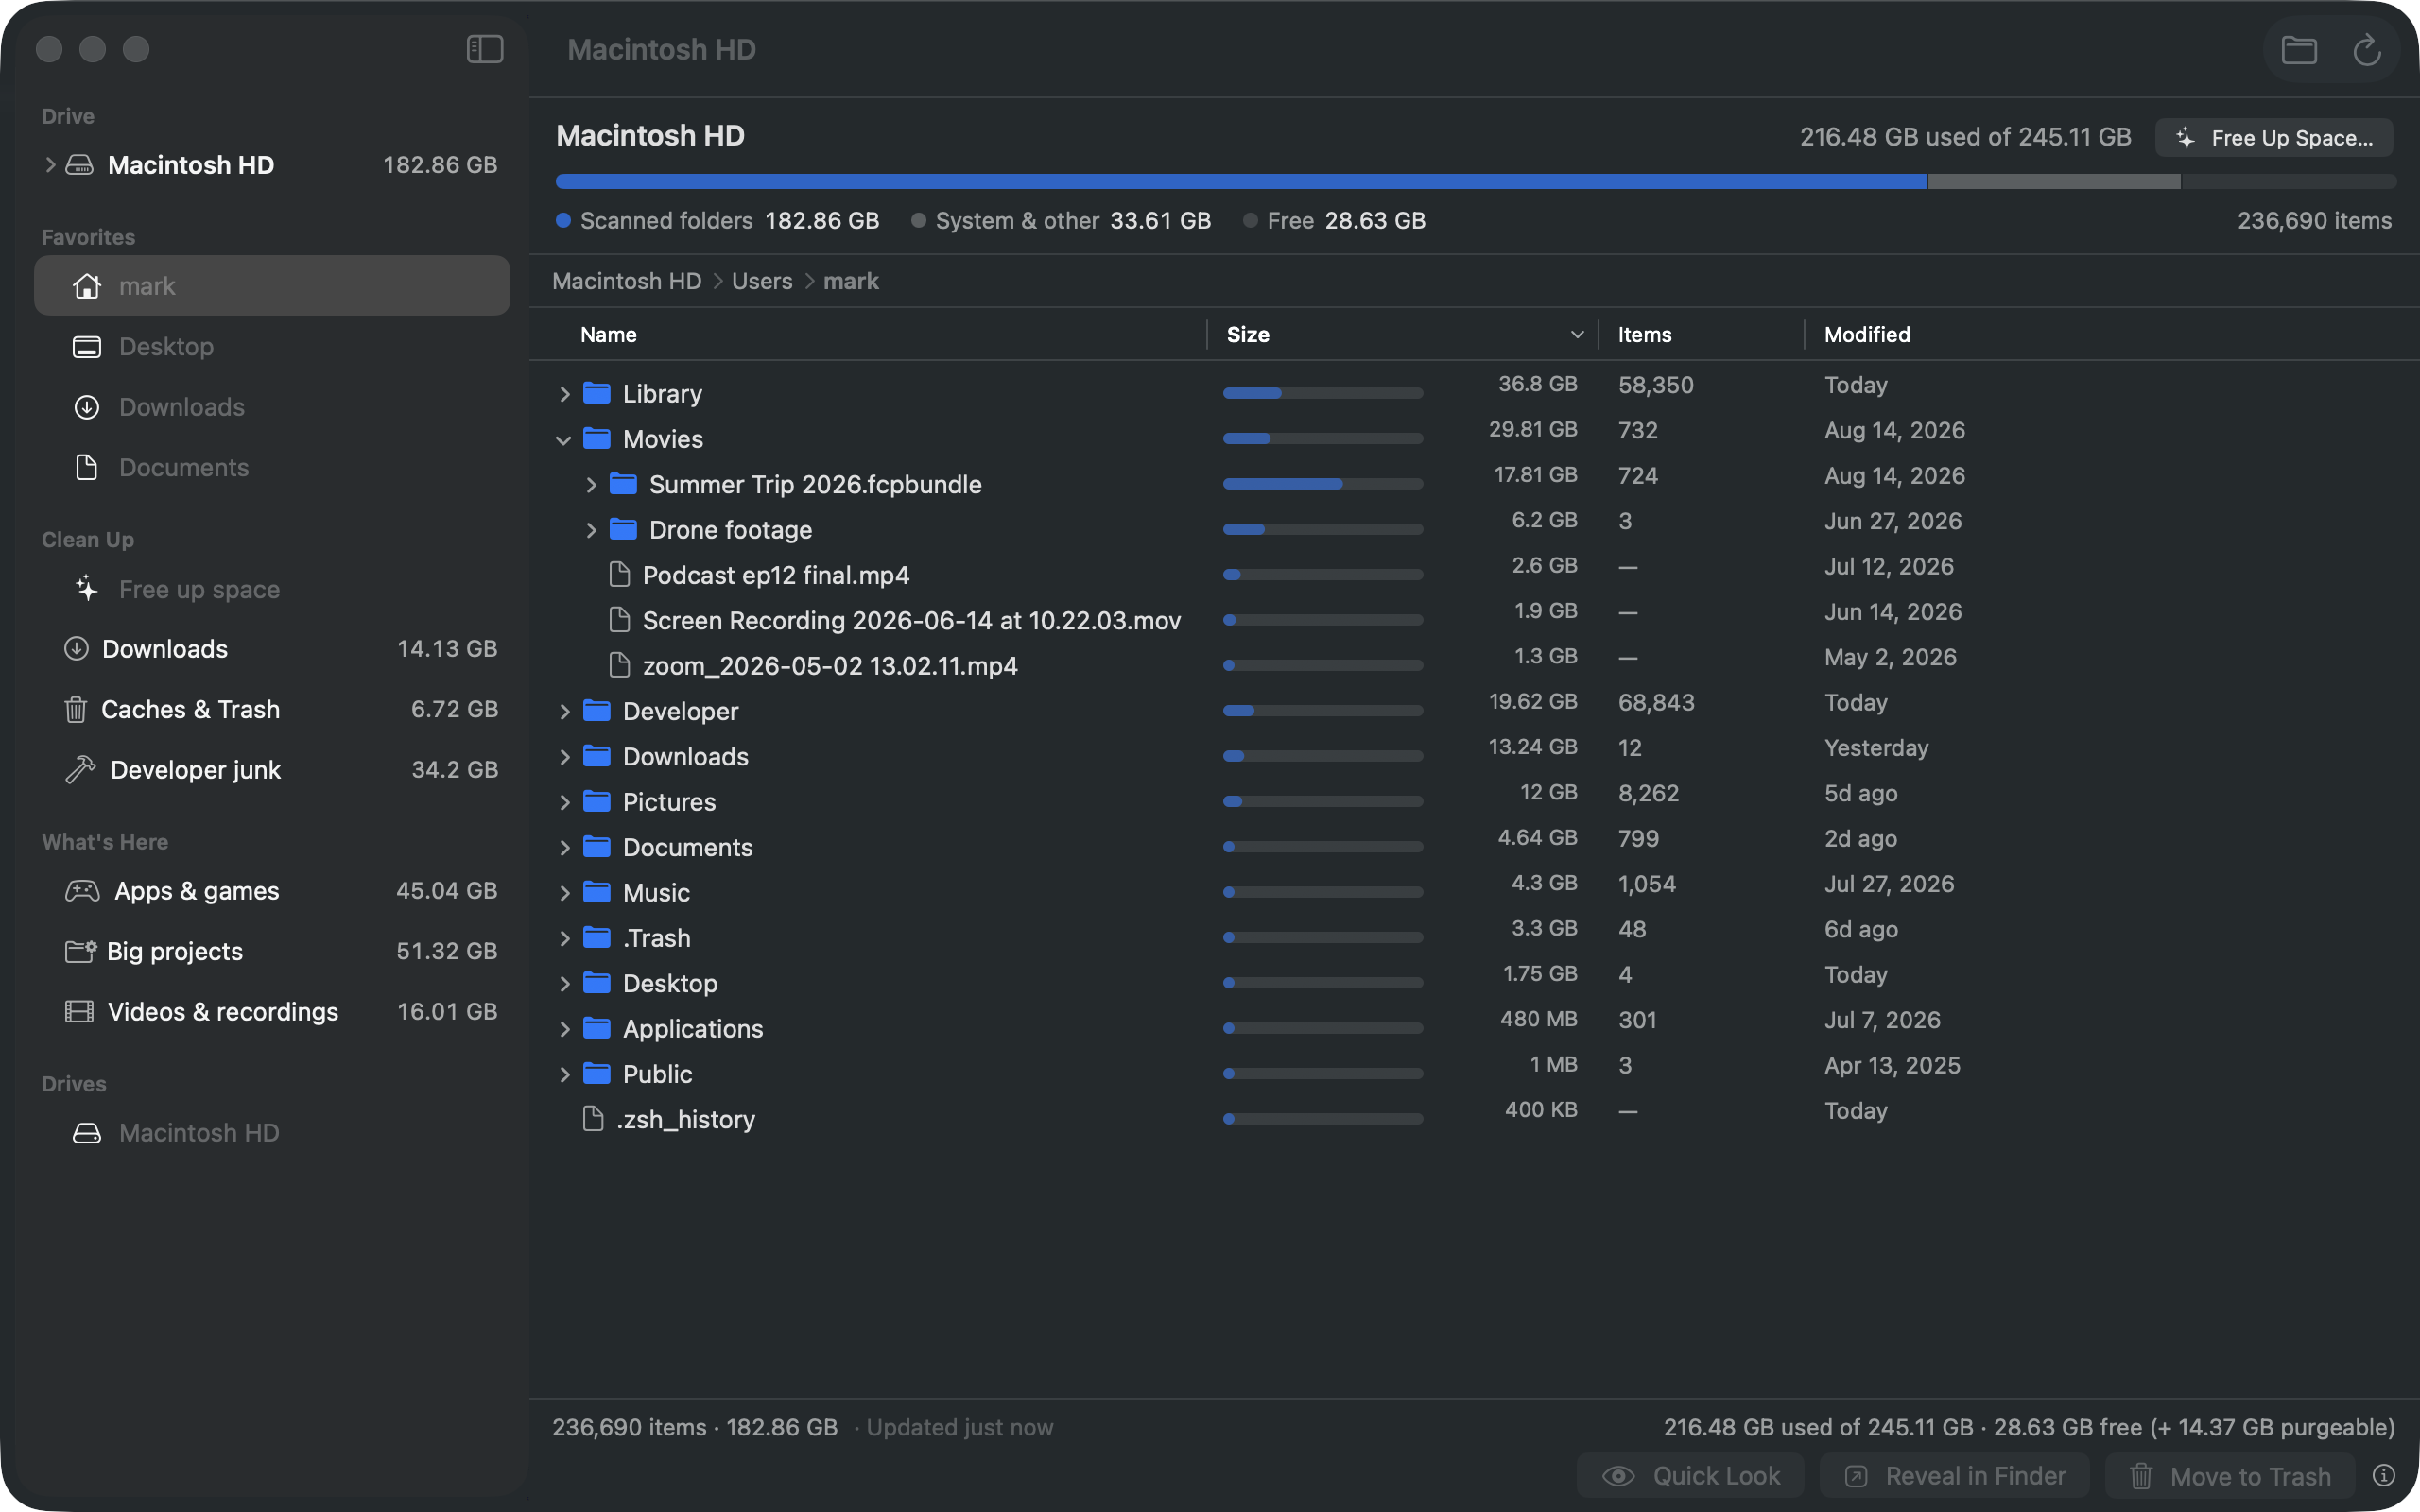Go to Macintosh HD in breadcrumb path
Screen dimensions: 2420x1512
pos(627,281)
